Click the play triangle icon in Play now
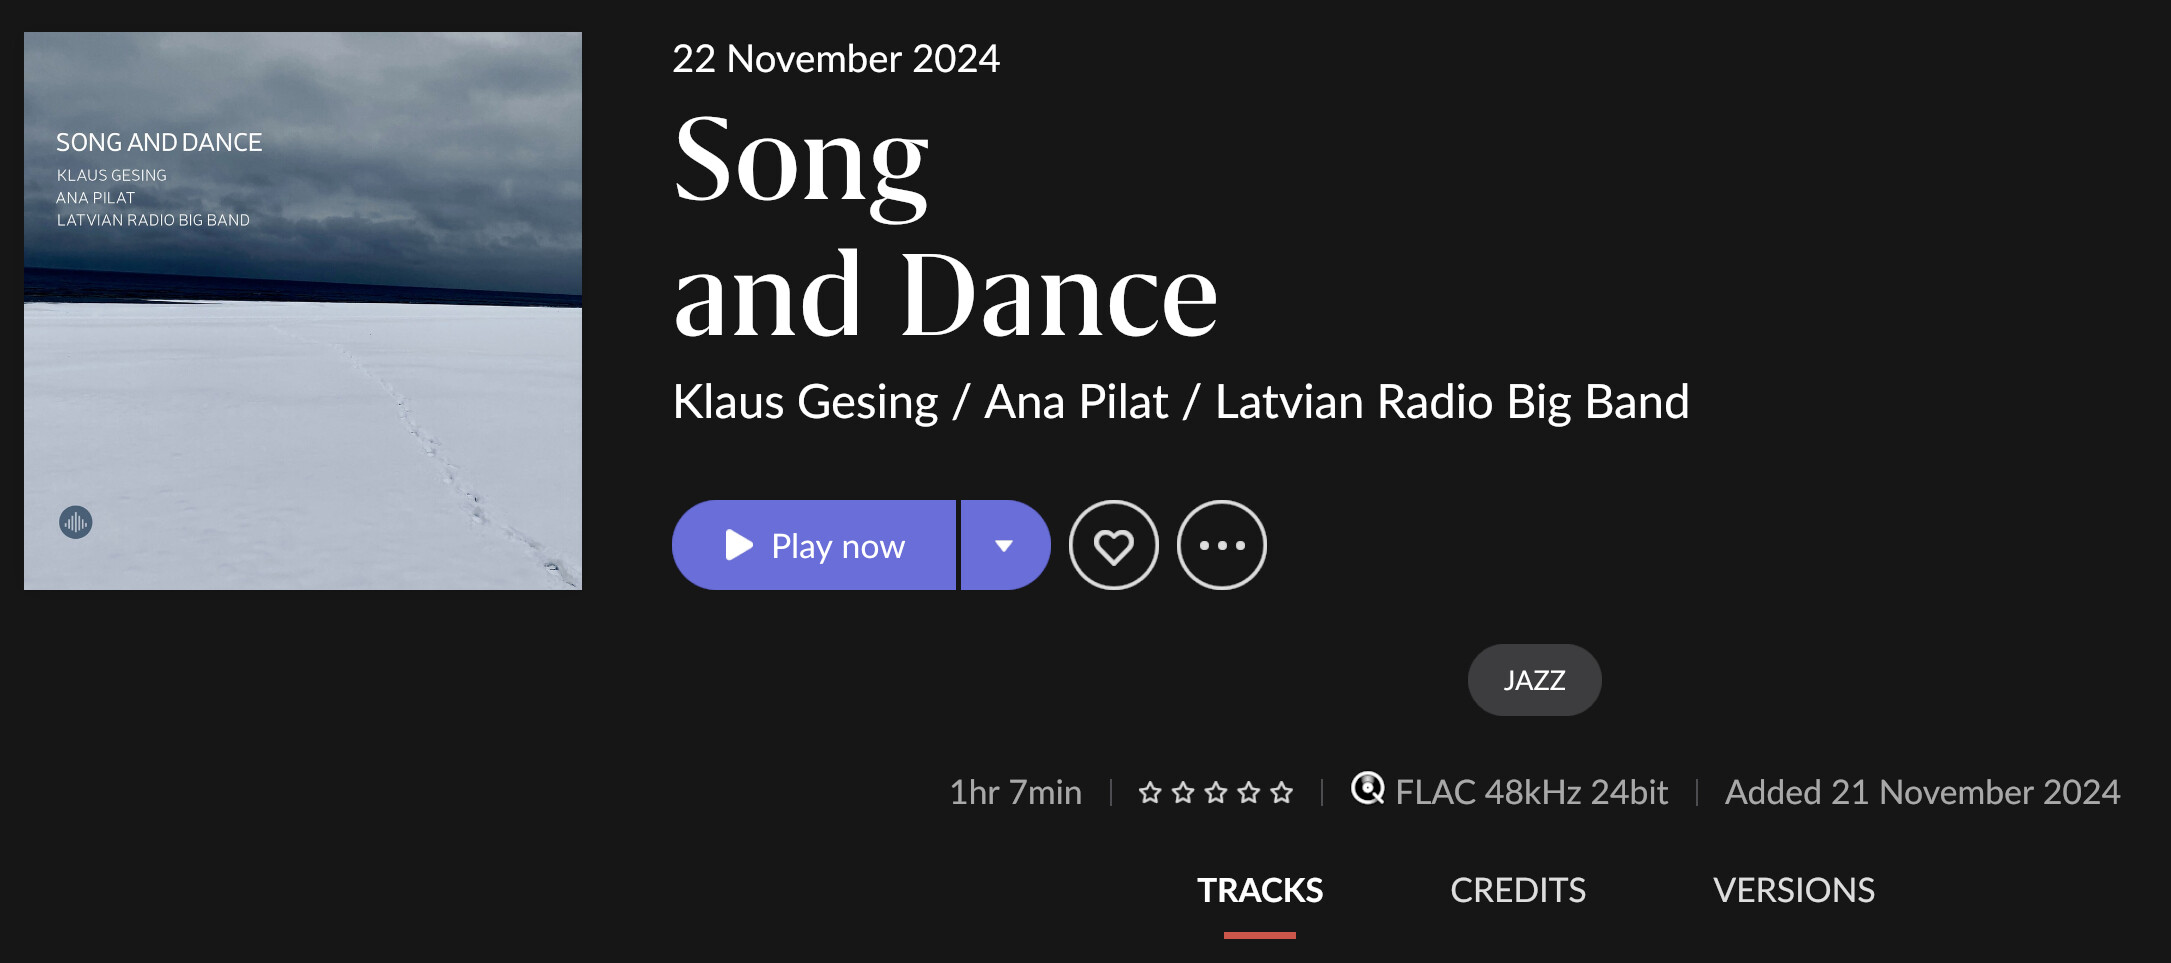Viewport: 2171px width, 963px height. click(739, 545)
